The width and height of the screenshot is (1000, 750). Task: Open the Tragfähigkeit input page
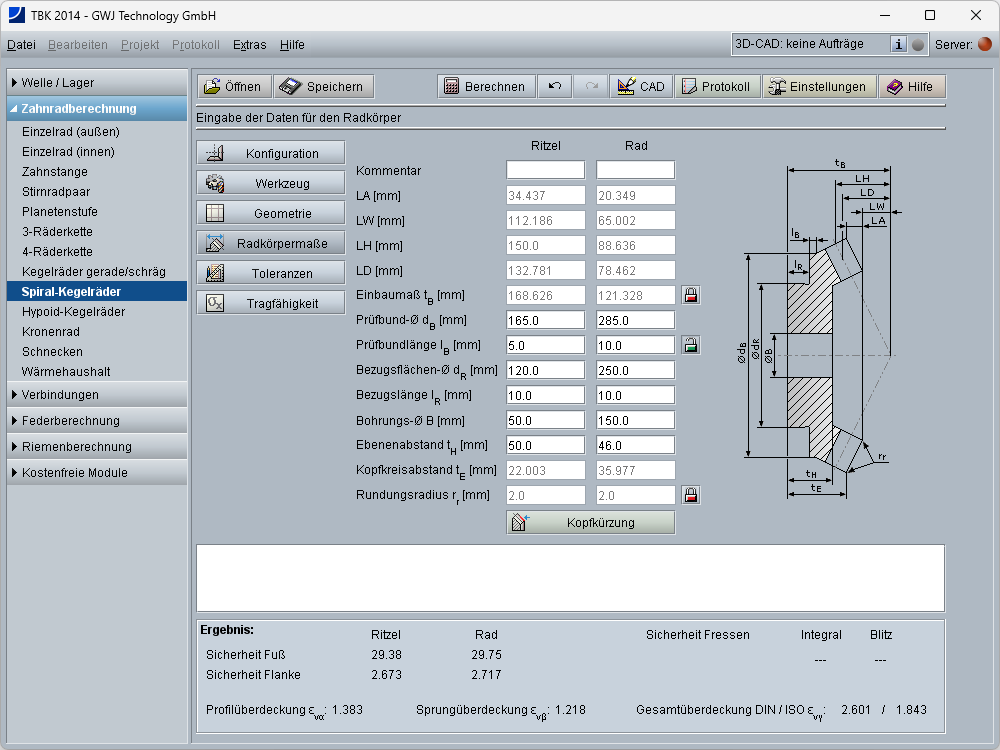click(x=271, y=303)
